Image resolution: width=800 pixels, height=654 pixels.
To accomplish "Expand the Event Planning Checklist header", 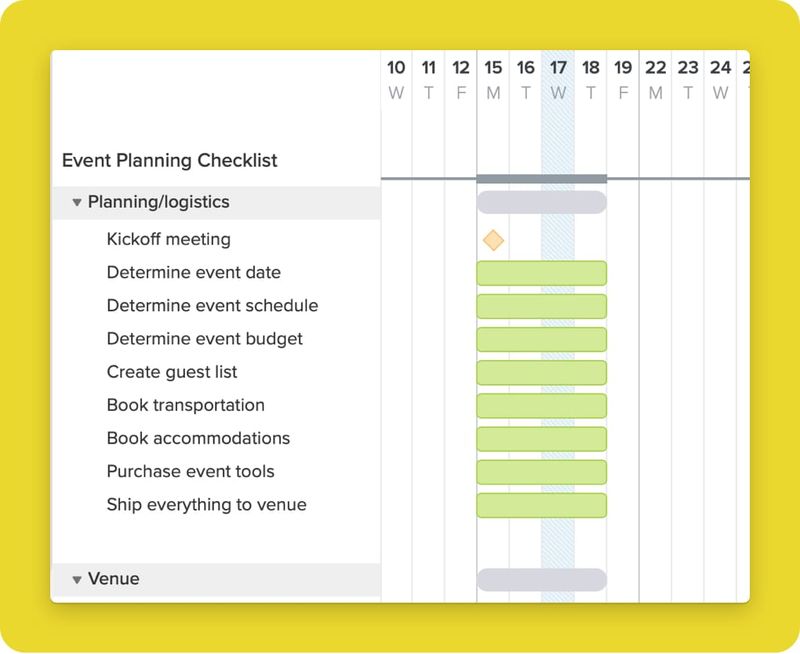I will (170, 160).
